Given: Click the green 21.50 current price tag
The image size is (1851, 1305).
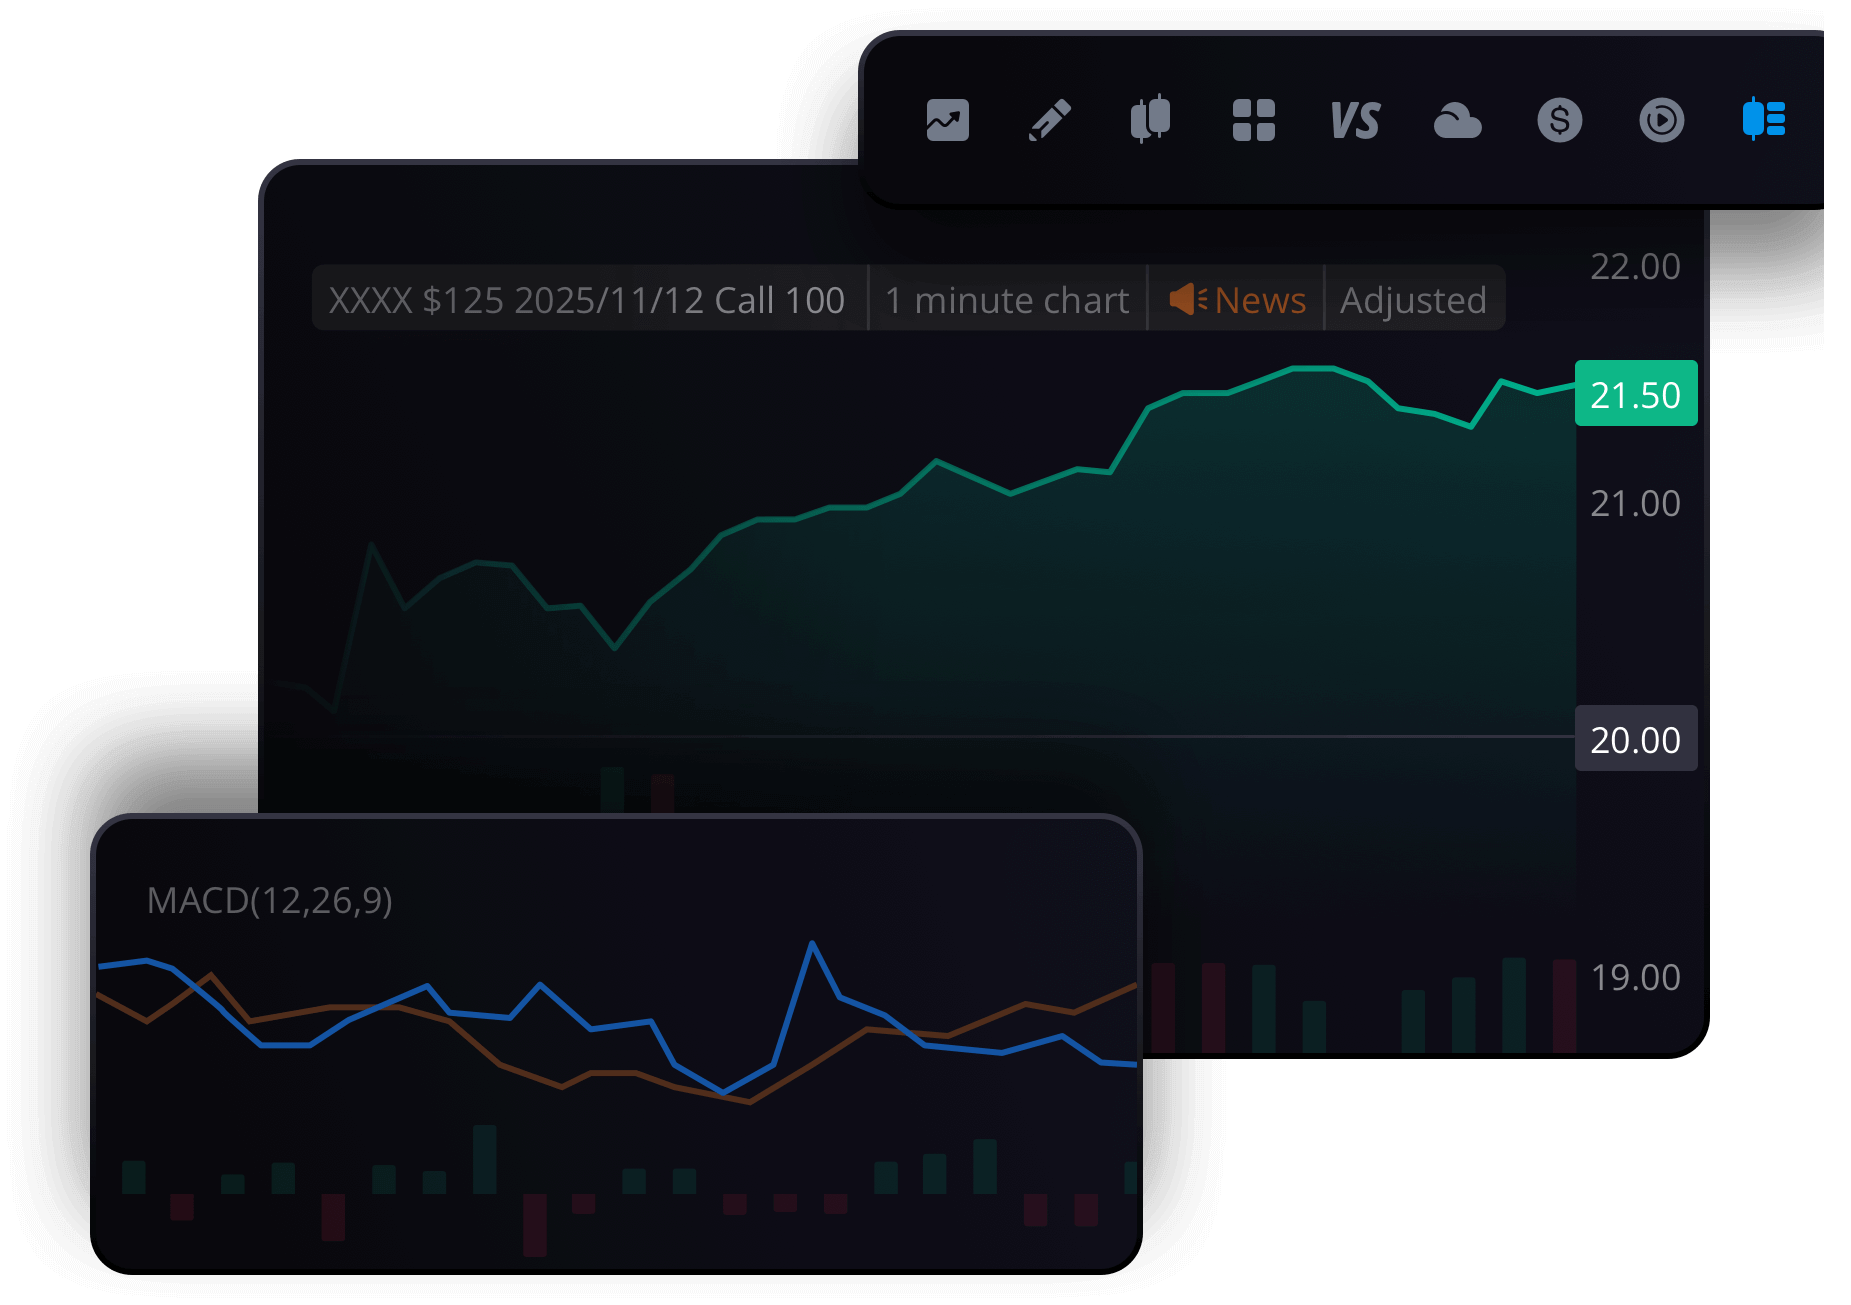Looking at the screenshot, I should point(1635,394).
